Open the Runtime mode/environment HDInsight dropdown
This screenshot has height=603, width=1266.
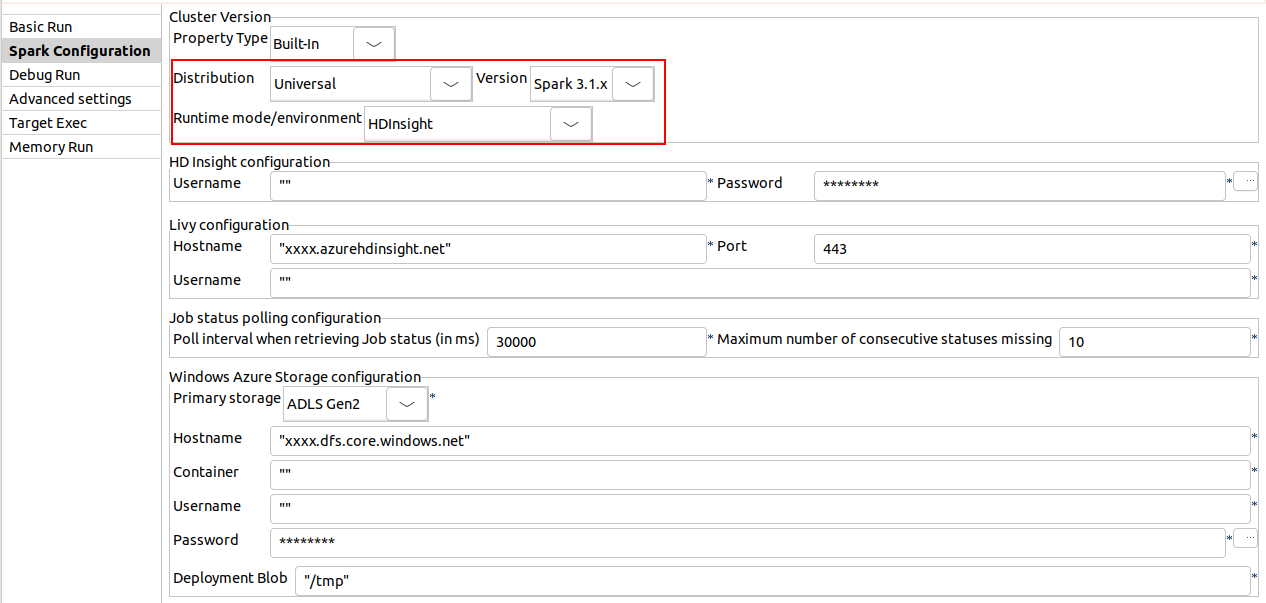[x=570, y=124]
